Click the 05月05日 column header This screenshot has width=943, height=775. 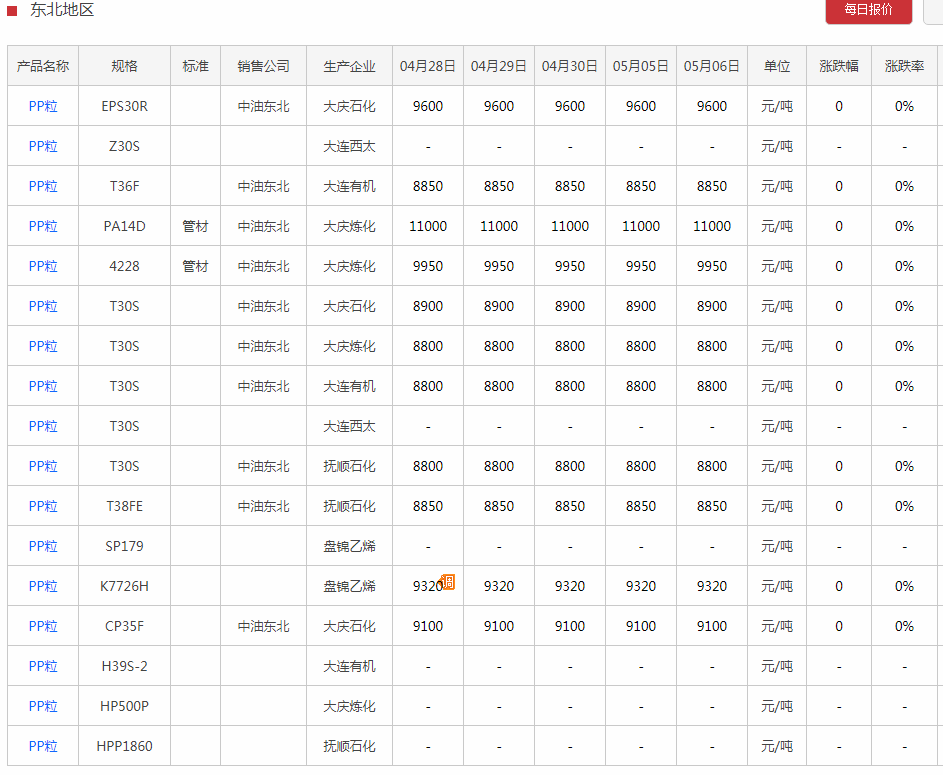640,66
